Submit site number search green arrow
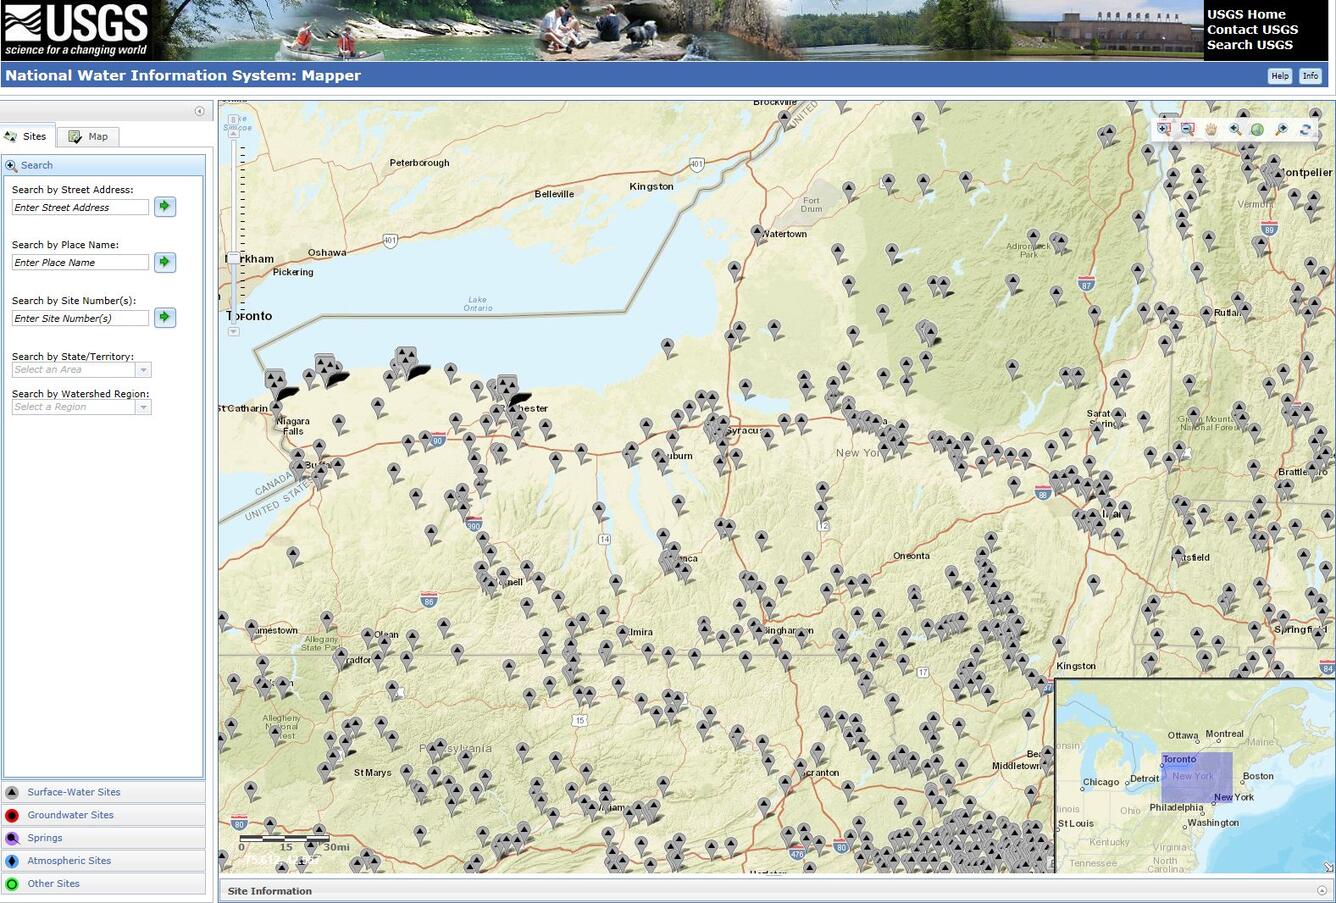The image size is (1336, 903). tap(165, 317)
